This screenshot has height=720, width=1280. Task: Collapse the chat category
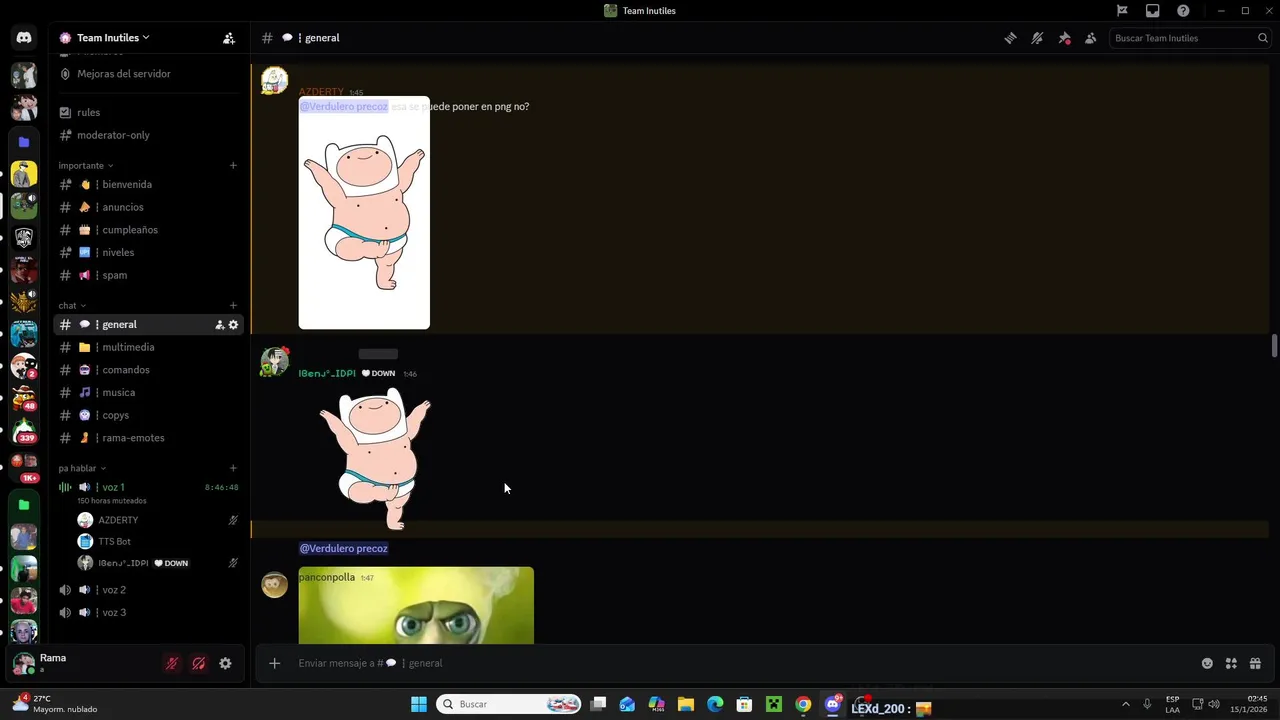coord(72,306)
